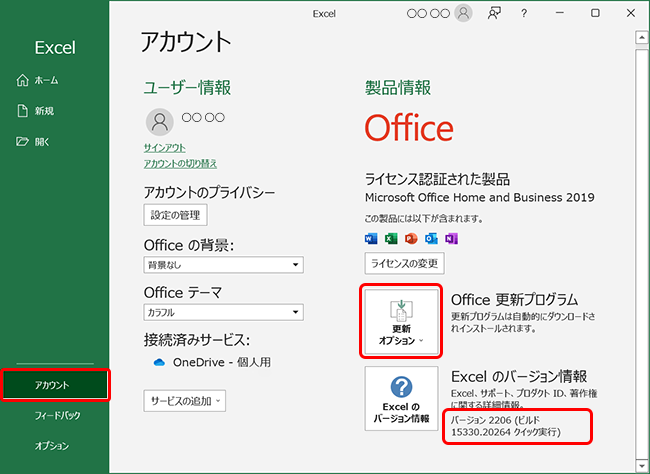Open the feedback person icon in title bar

[494, 13]
